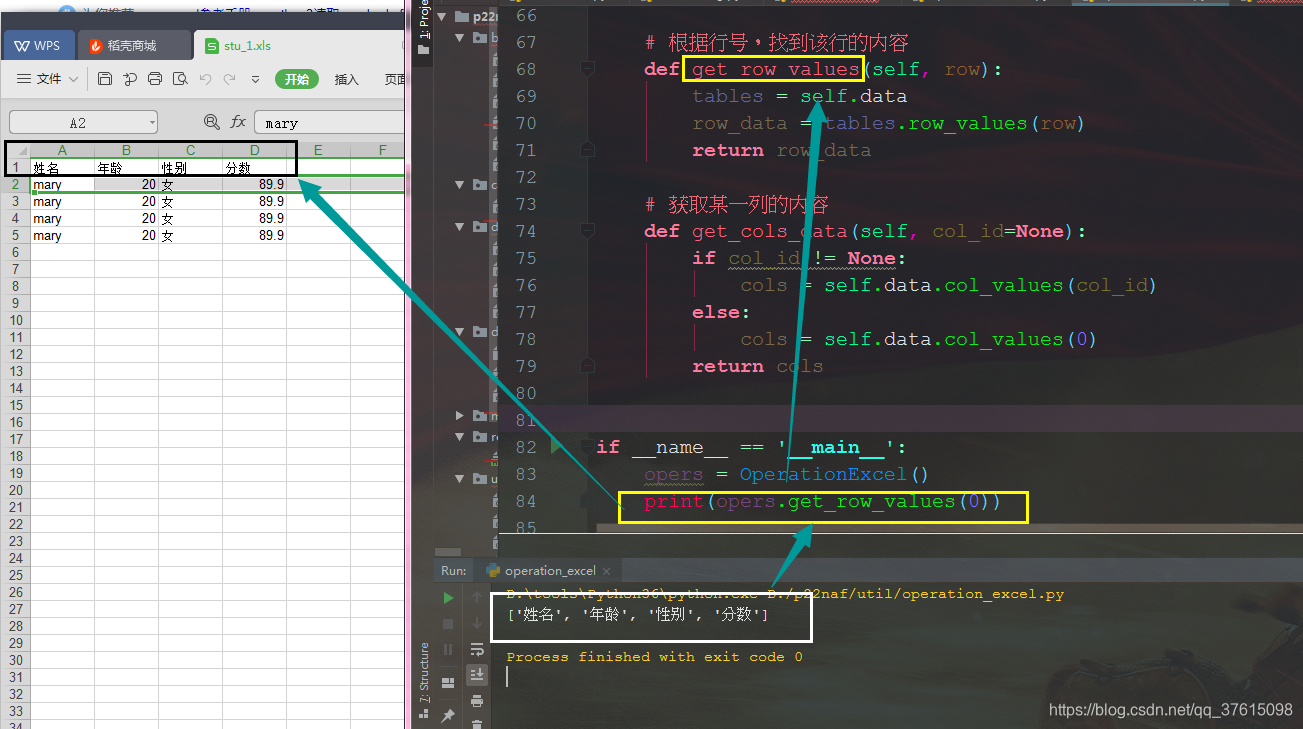Image resolution: width=1303 pixels, height=729 pixels.
Task: Select row 10 header in WPS
Action: click(x=15, y=321)
